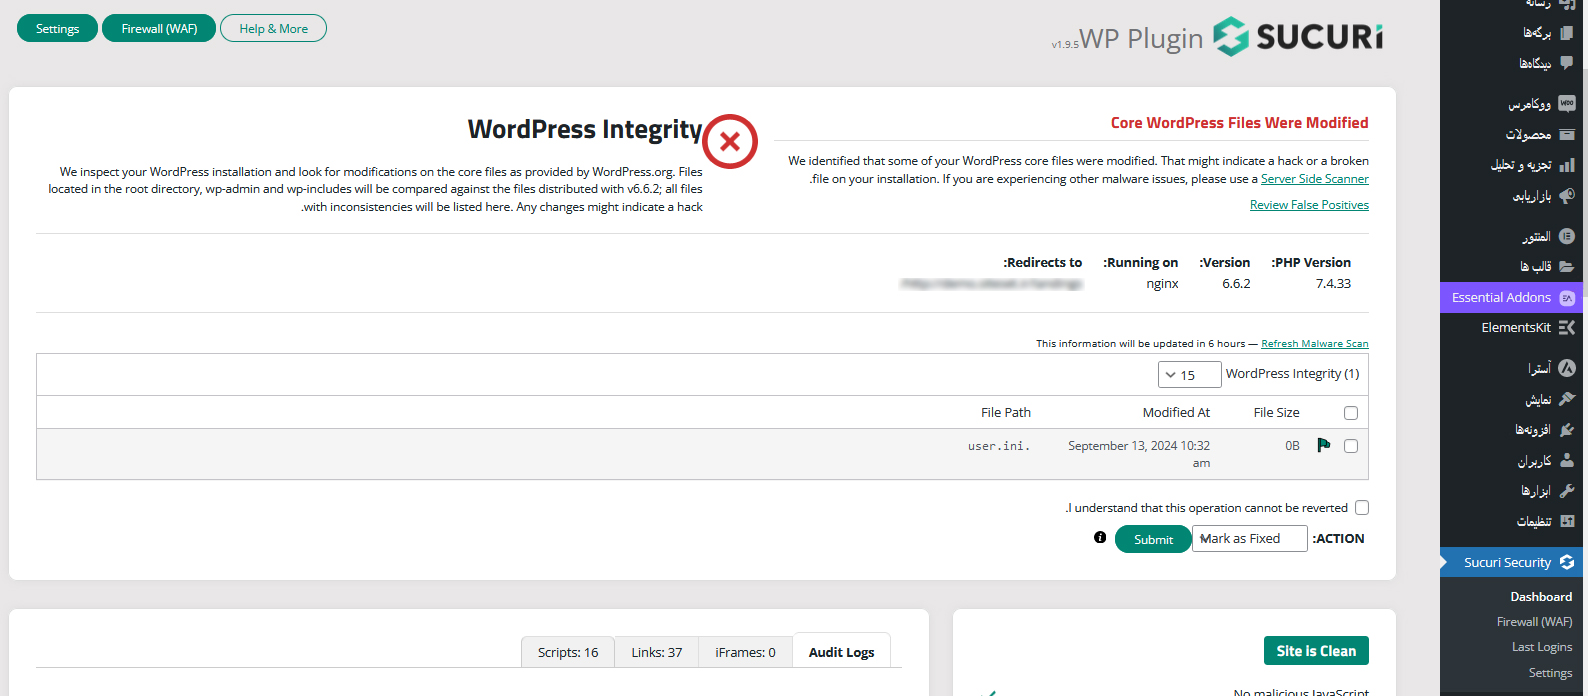Click the نمایش appearance brush icon
Viewport: 1588px width, 696px height.
tap(1567, 399)
